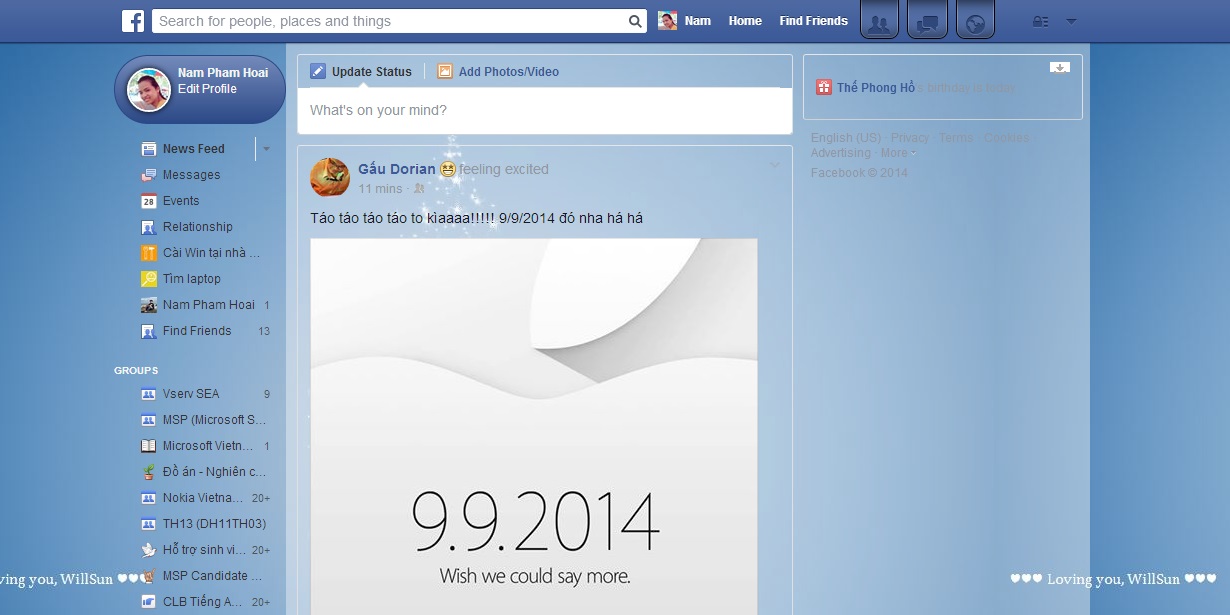Open Nokia Vietna... group

pos(203,498)
